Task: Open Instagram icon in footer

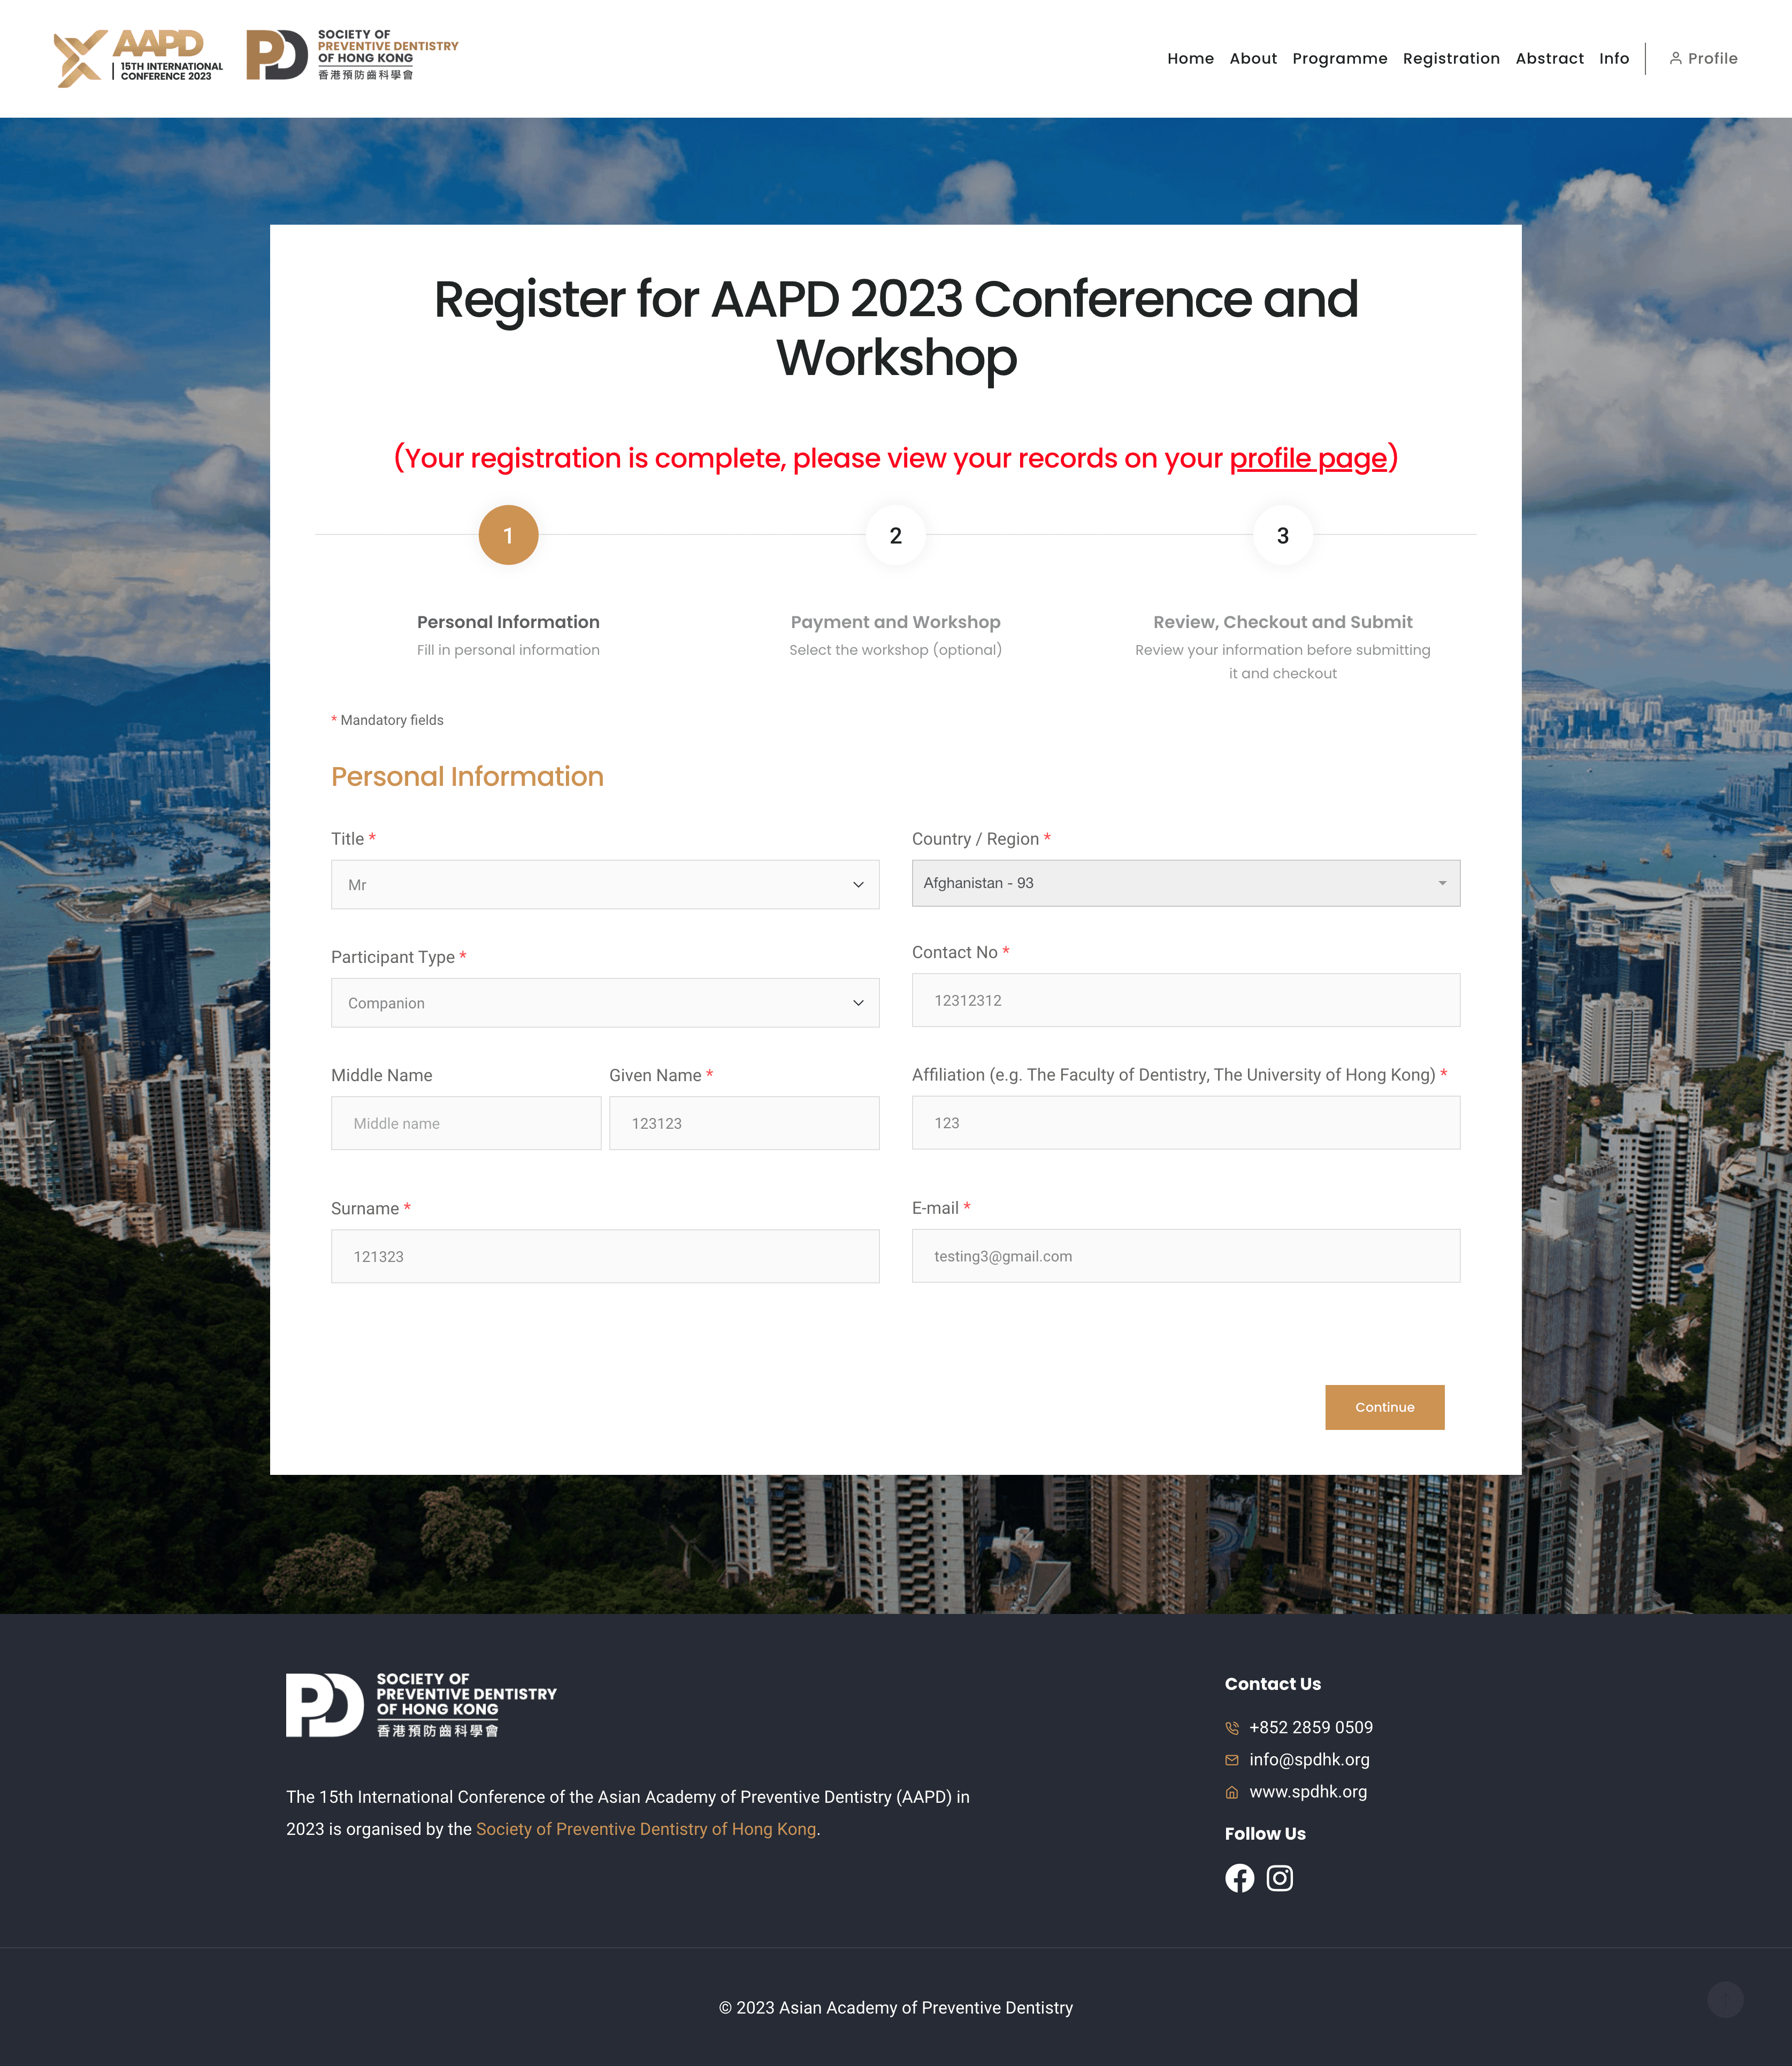Action: click(1279, 1878)
